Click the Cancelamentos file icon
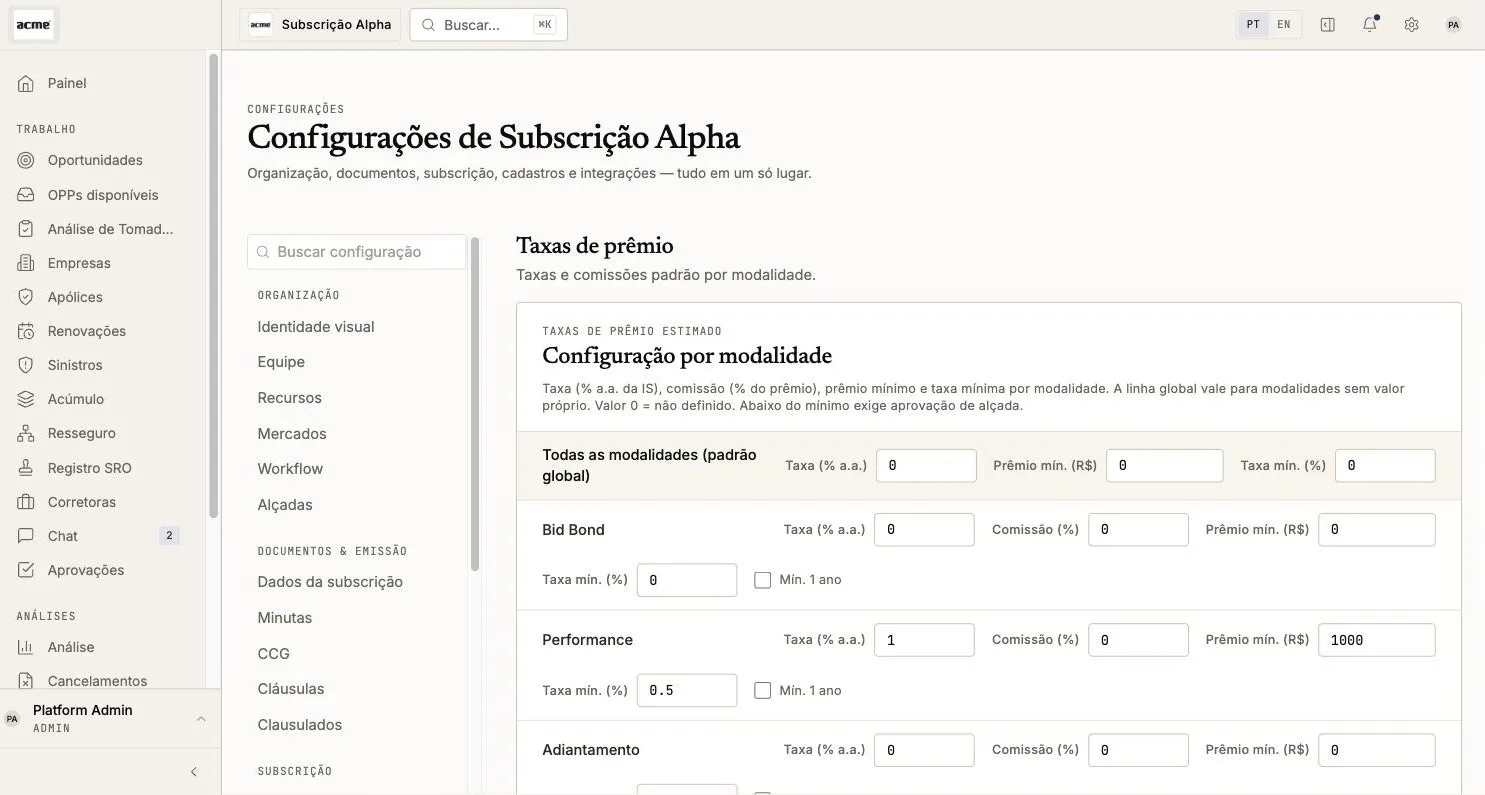1485x795 pixels. (27, 681)
